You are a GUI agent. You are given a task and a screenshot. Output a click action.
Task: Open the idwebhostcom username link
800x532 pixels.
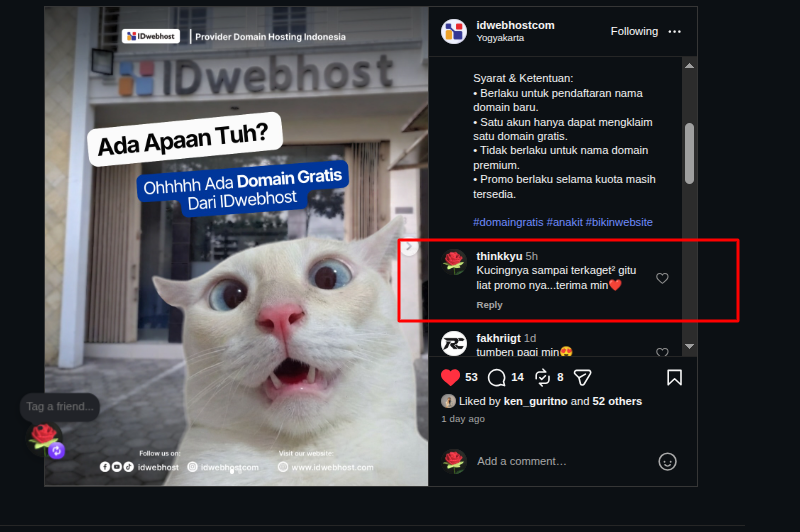pyautogui.click(x=515, y=25)
